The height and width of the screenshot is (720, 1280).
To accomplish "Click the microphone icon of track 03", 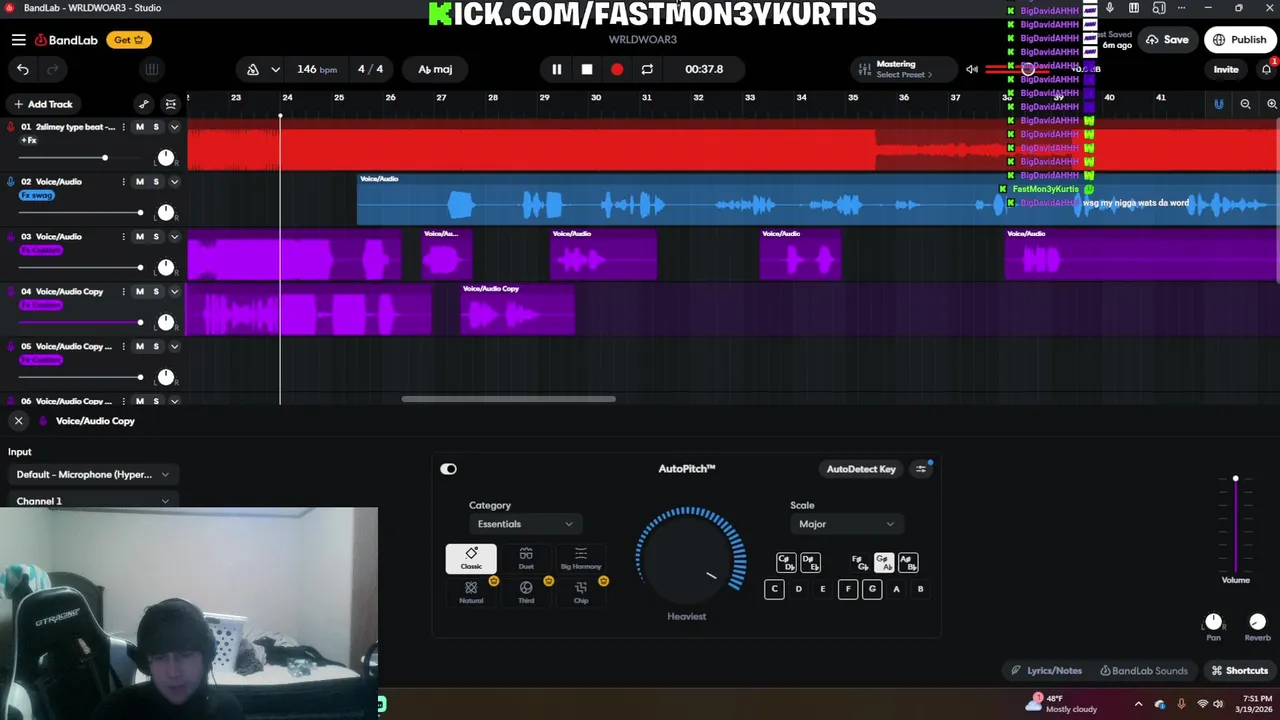I will (x=11, y=237).
